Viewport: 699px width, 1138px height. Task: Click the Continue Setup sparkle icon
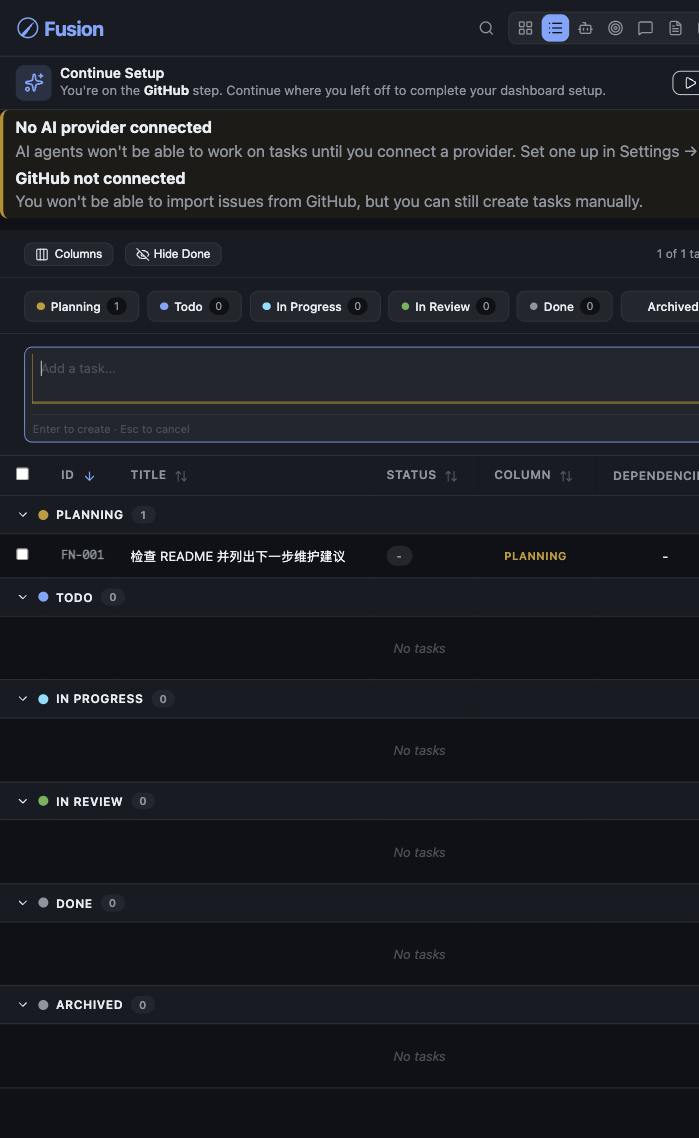tap(33, 83)
